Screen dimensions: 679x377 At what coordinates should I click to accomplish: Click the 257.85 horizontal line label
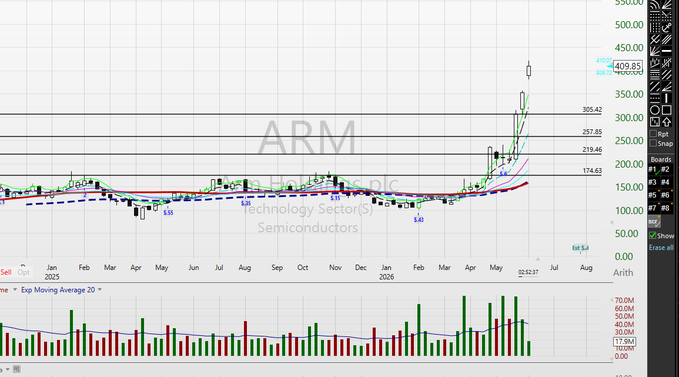pyautogui.click(x=592, y=132)
